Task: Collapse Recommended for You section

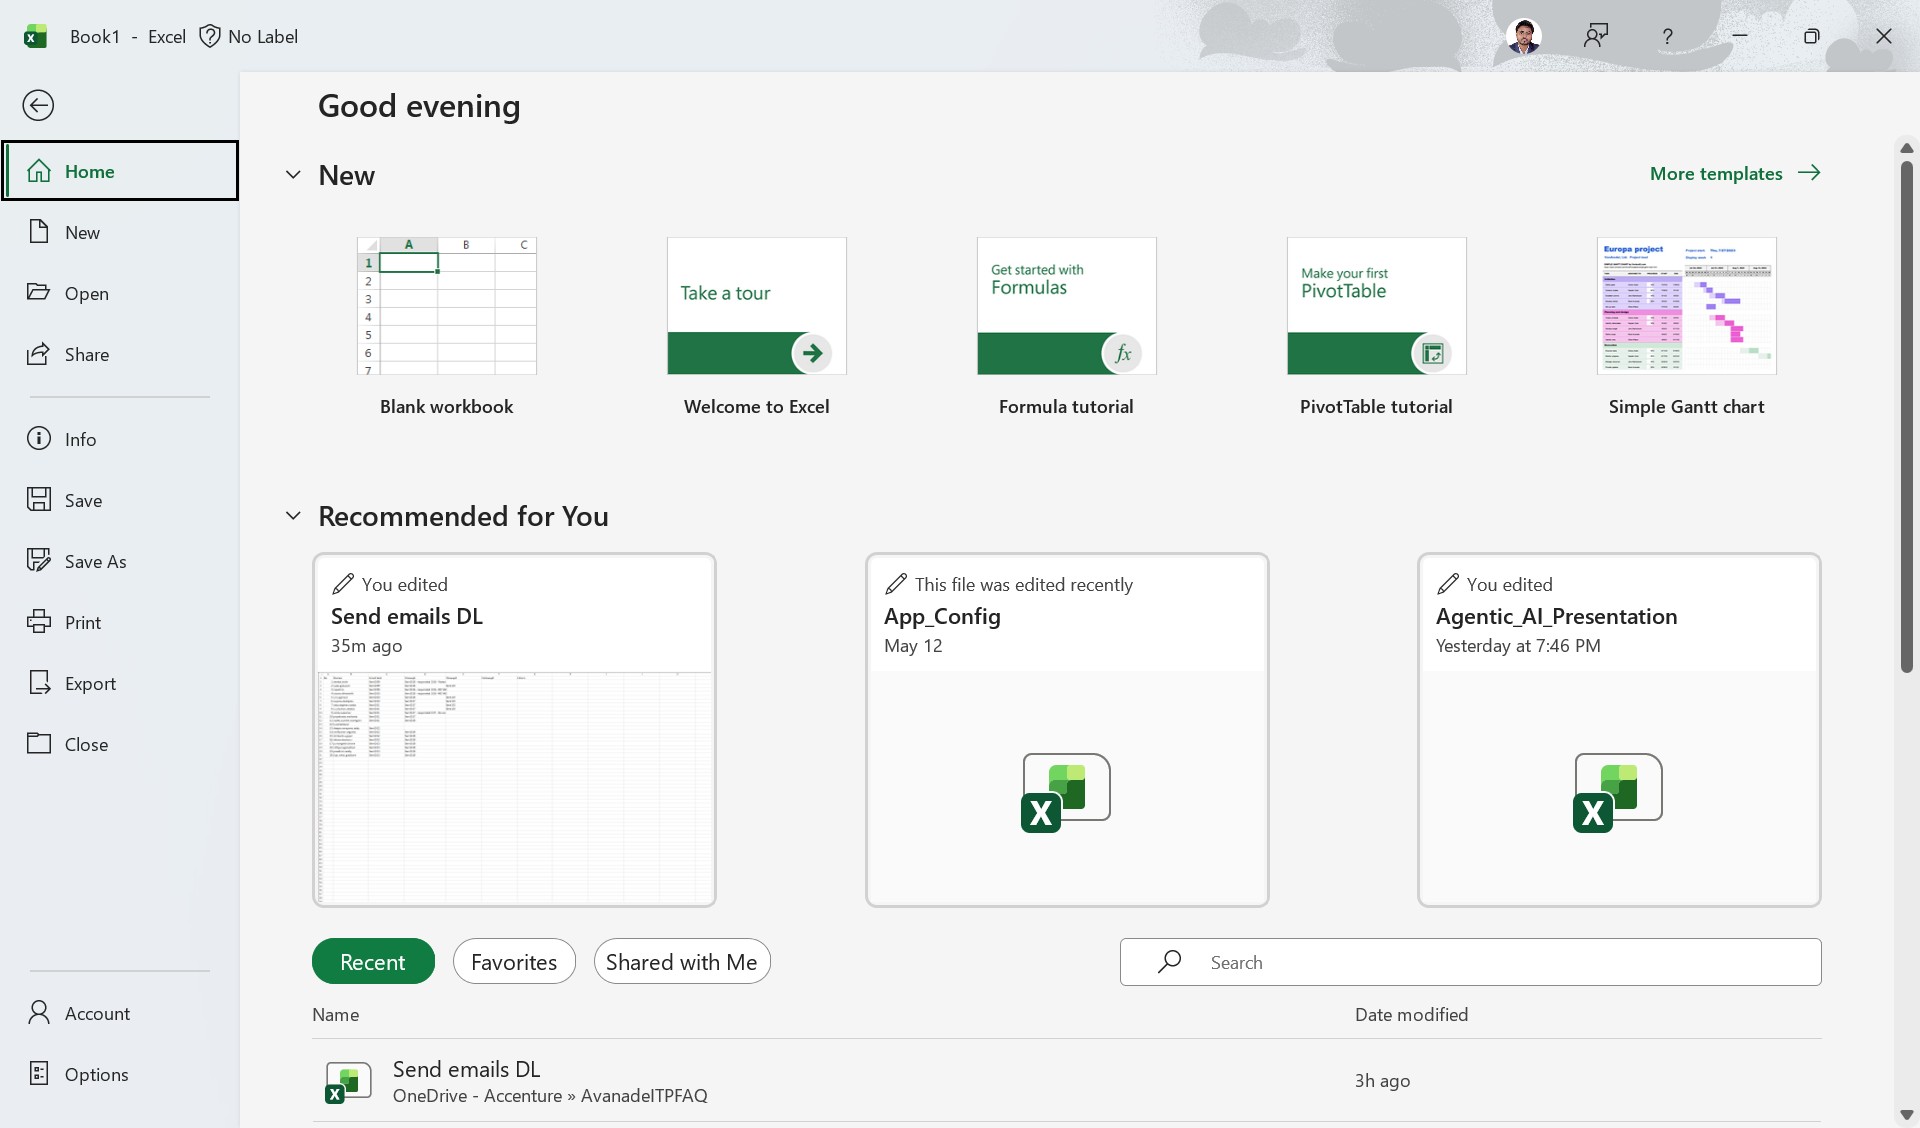Action: 293,516
